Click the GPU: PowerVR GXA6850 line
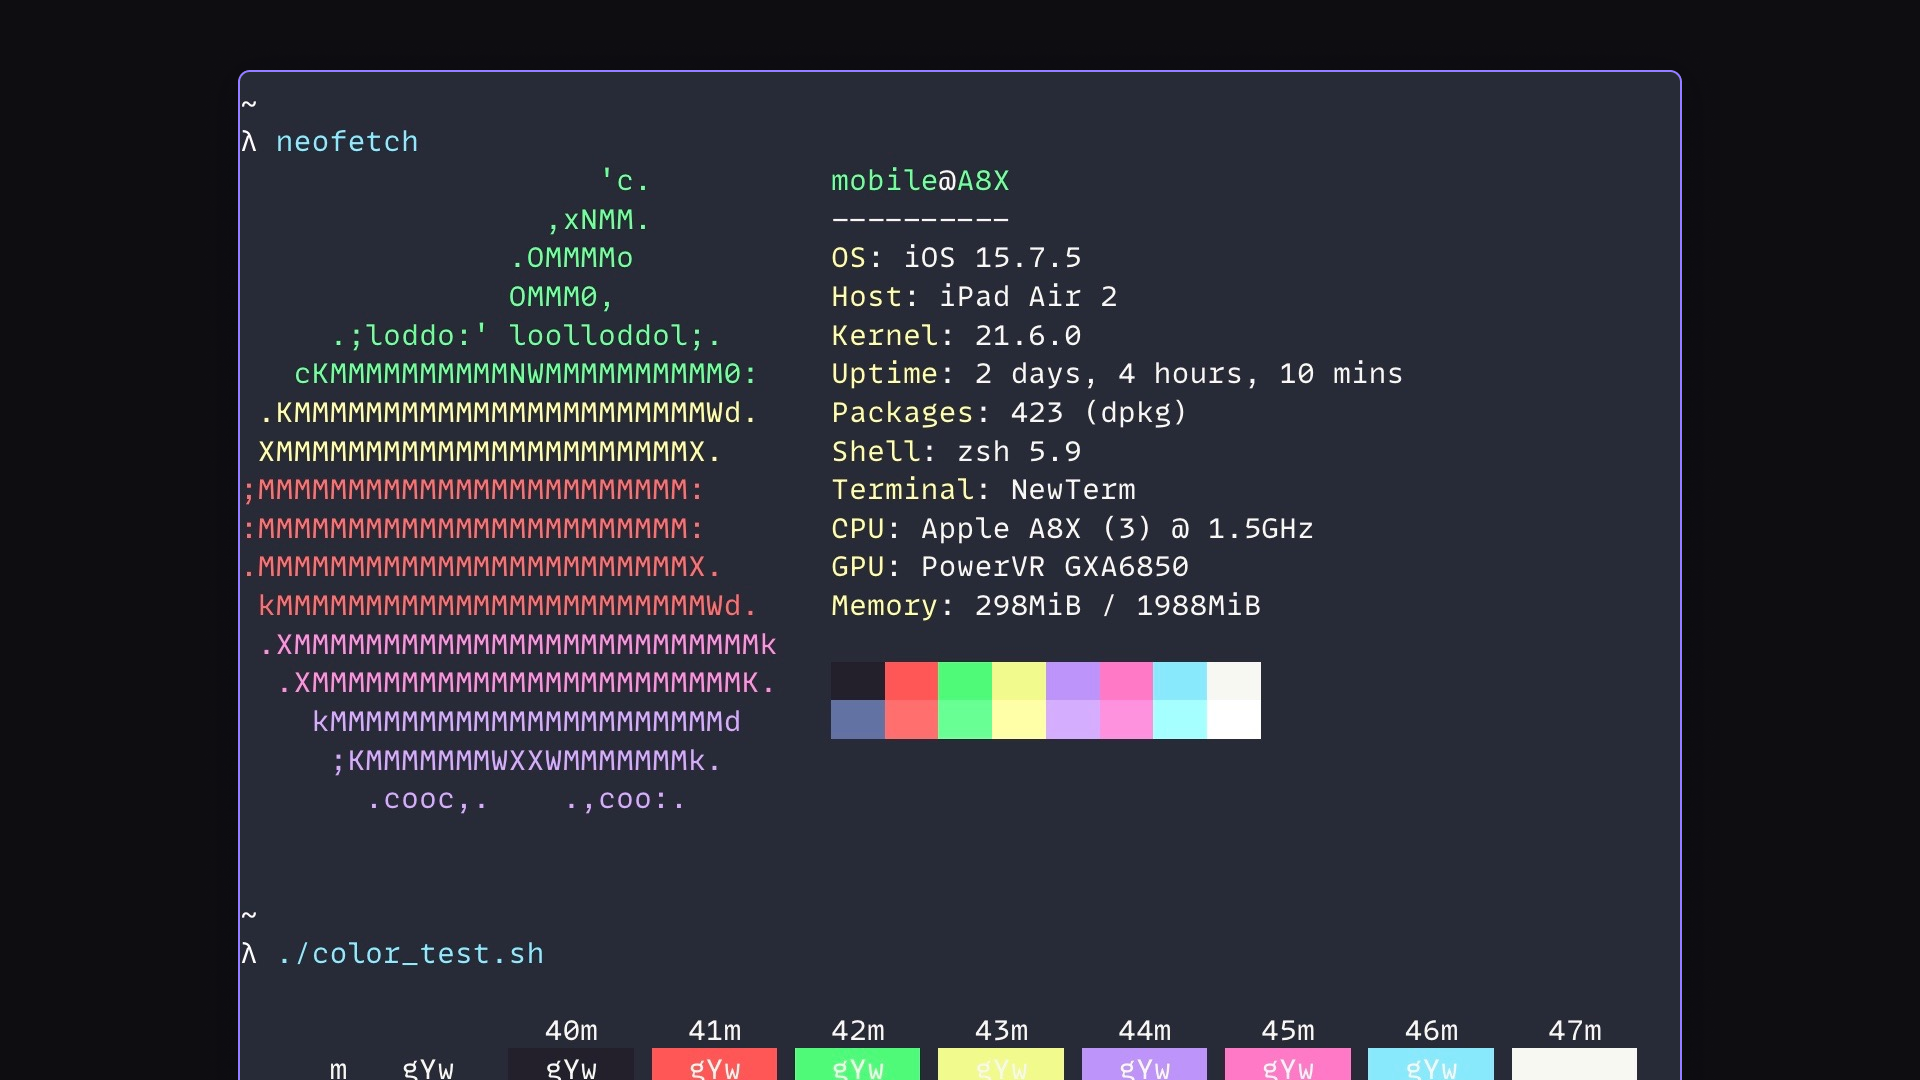Viewport: 1920px width, 1080px height. click(x=1009, y=567)
